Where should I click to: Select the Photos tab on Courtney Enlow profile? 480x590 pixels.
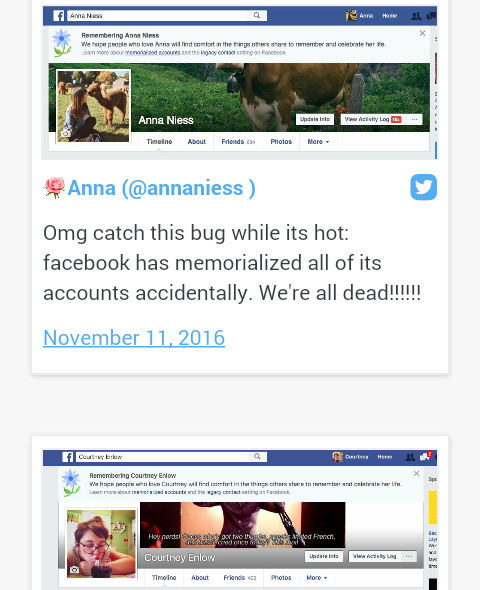(x=281, y=578)
